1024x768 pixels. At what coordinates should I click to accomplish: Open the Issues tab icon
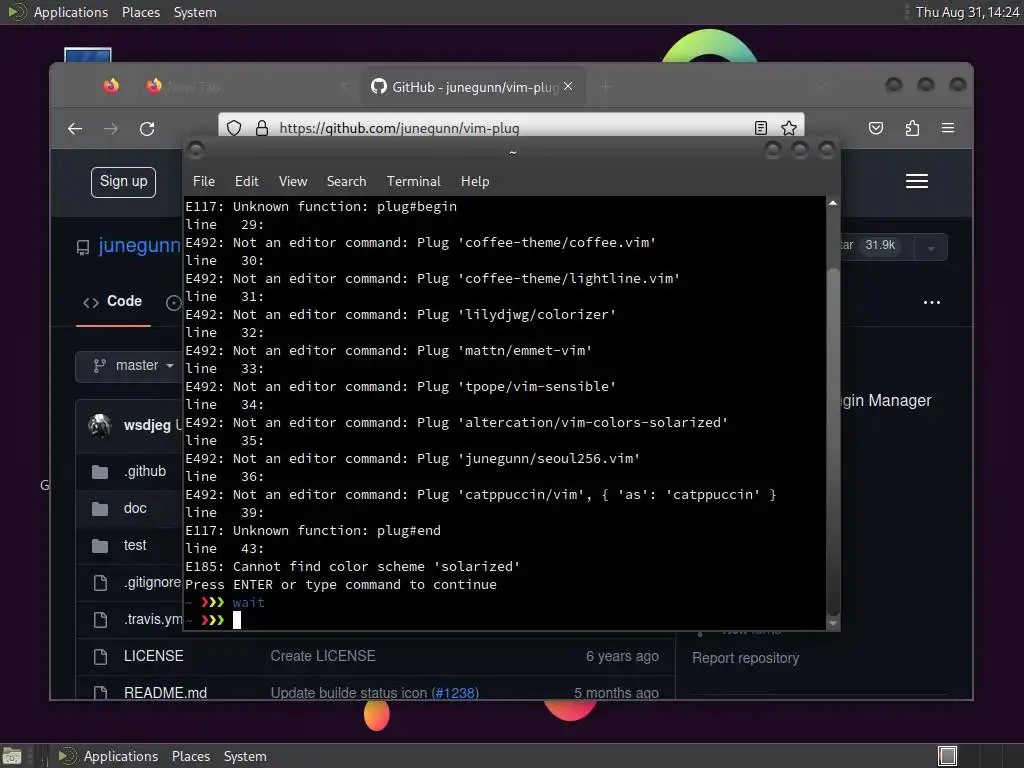point(173,302)
